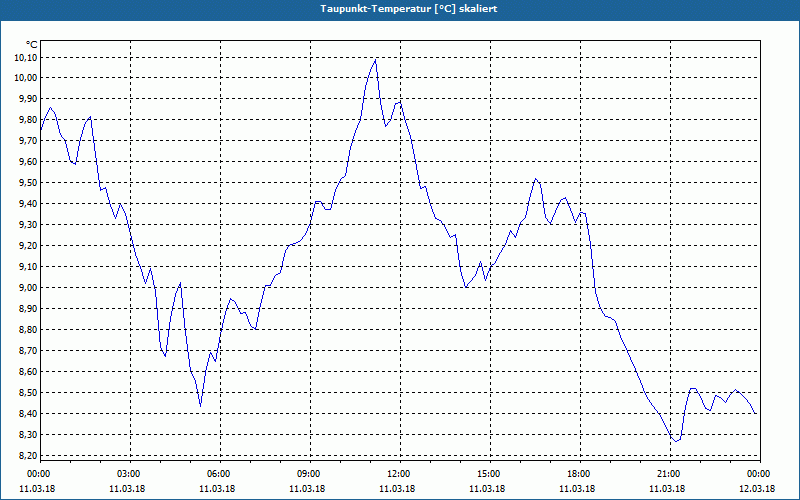Select the 9,90 y-axis value
The width and height of the screenshot is (800, 500).
click(x=28, y=99)
